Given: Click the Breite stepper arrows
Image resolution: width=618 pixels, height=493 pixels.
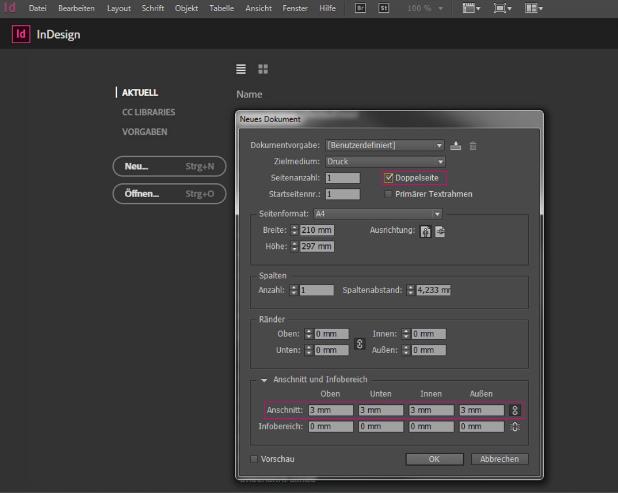Looking at the screenshot, I should (294, 230).
